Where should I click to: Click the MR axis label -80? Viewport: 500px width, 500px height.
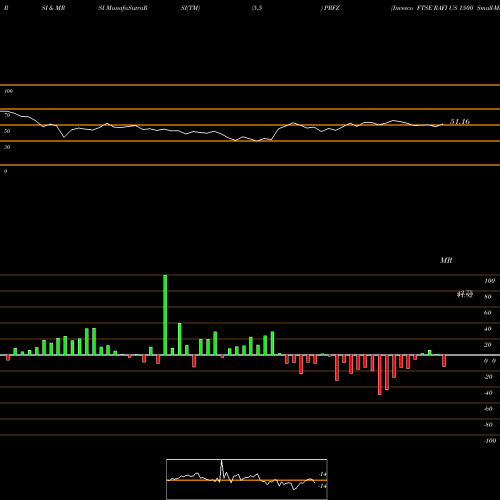tap(488, 425)
